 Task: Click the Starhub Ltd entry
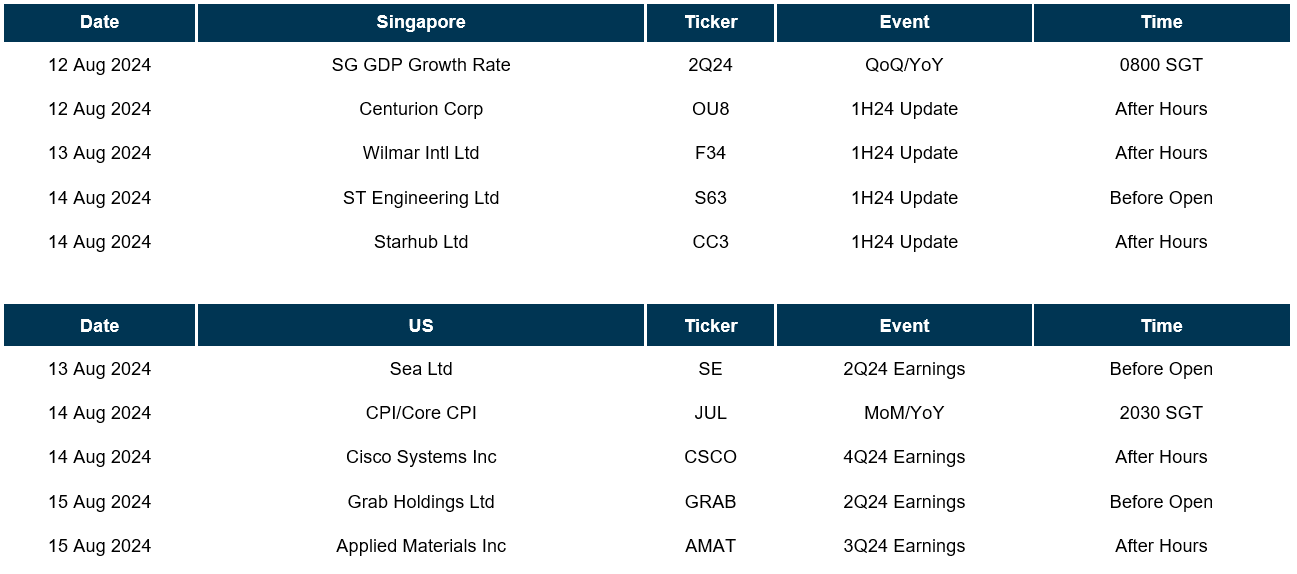coord(421,242)
